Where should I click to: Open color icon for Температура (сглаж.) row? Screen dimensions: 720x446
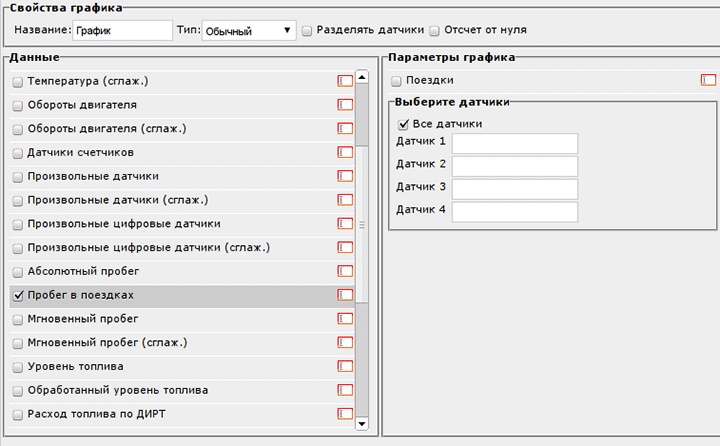(345, 81)
